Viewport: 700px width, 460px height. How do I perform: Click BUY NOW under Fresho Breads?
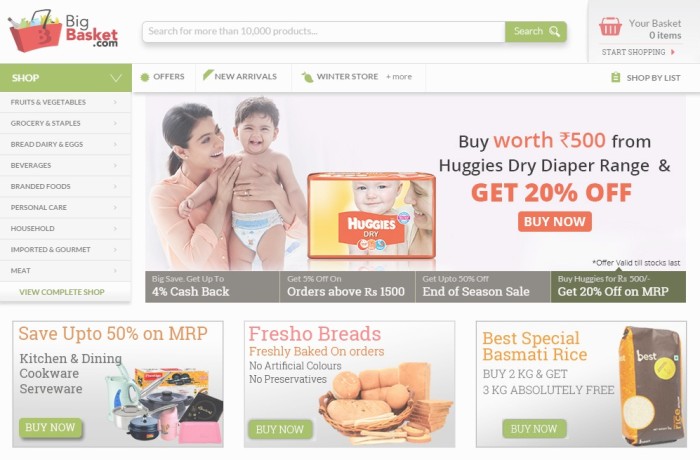coord(280,429)
